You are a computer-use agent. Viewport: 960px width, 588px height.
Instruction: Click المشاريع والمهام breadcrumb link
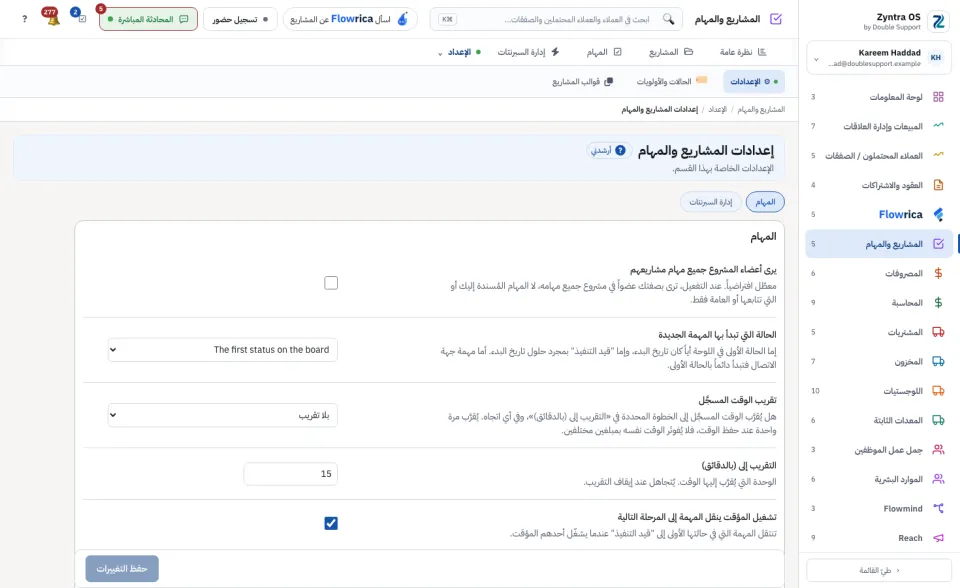pyautogui.click(x=761, y=109)
